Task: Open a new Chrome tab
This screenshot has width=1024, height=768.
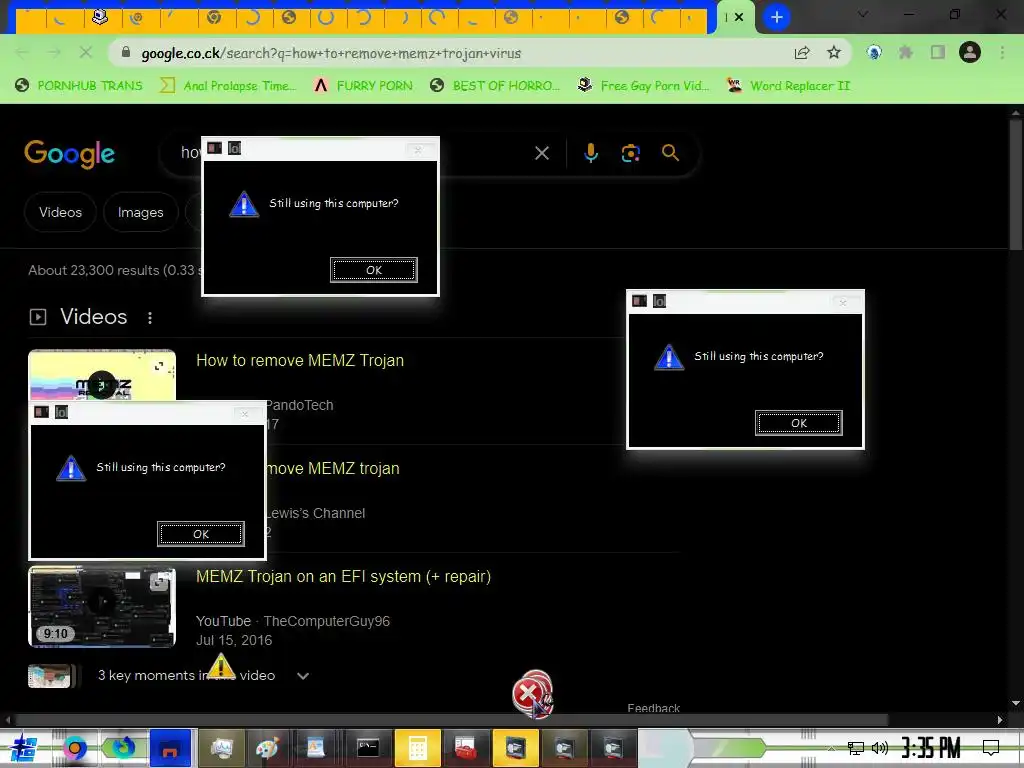Action: tap(776, 17)
